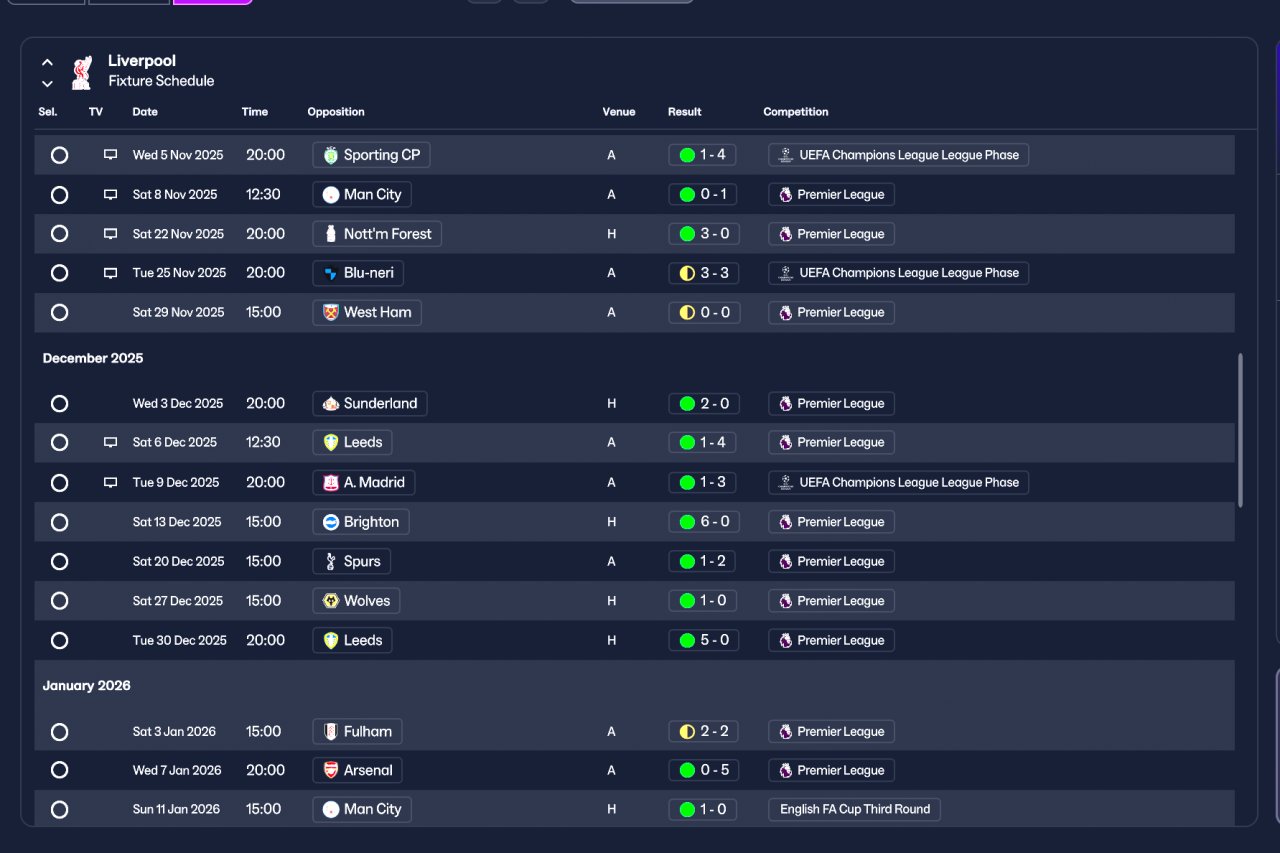Click the Liverpool club crest

[82, 71]
